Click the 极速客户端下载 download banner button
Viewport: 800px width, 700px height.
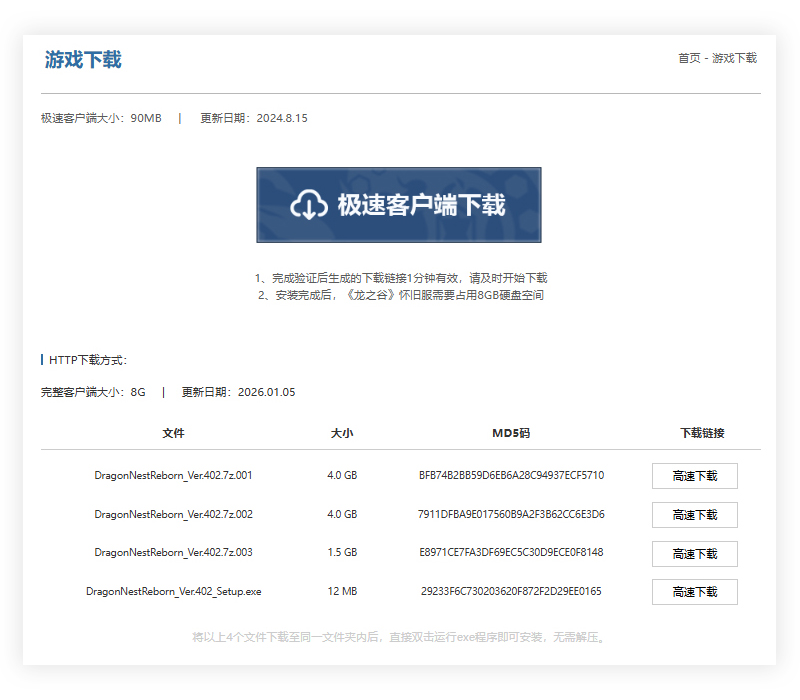pyautogui.click(x=398, y=205)
